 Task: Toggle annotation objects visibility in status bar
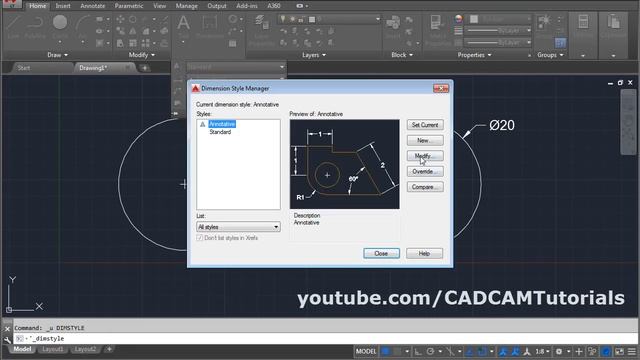click(503, 351)
